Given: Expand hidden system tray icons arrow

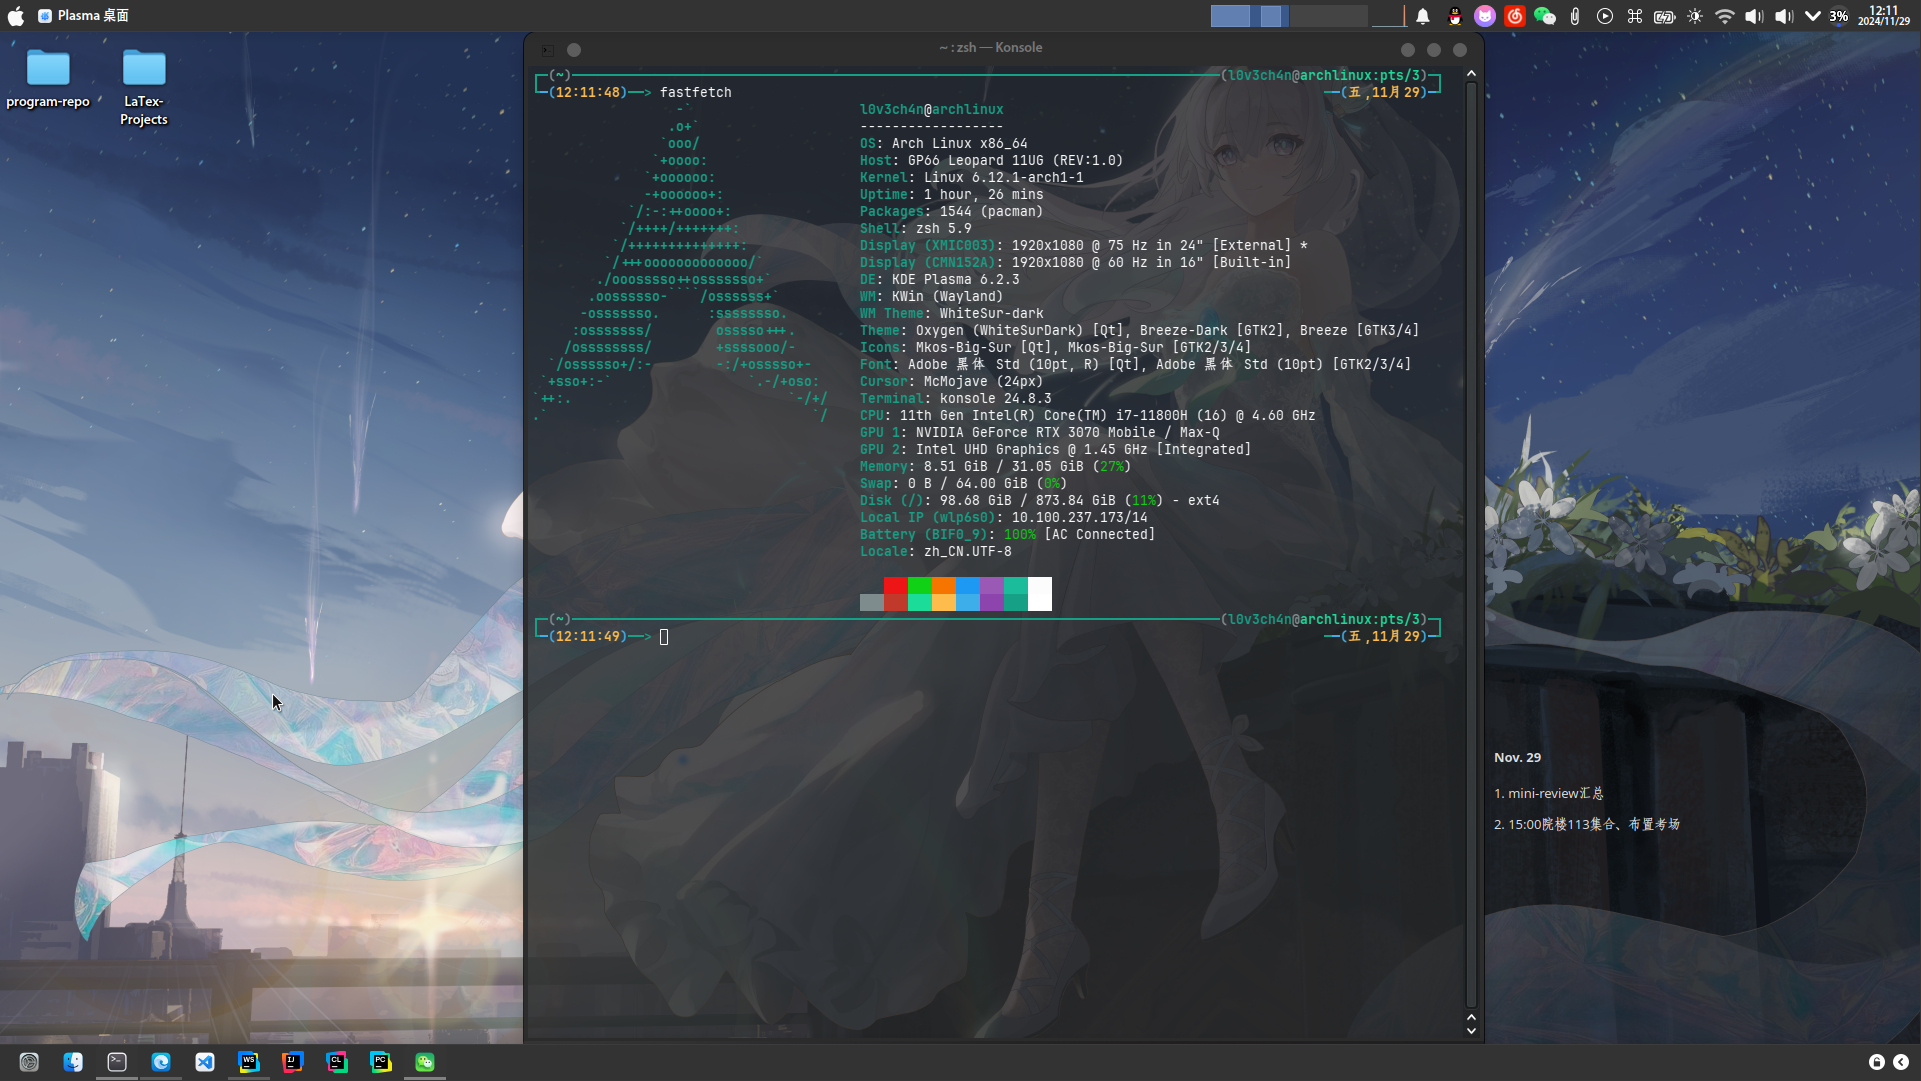Looking at the screenshot, I should point(1813,16).
